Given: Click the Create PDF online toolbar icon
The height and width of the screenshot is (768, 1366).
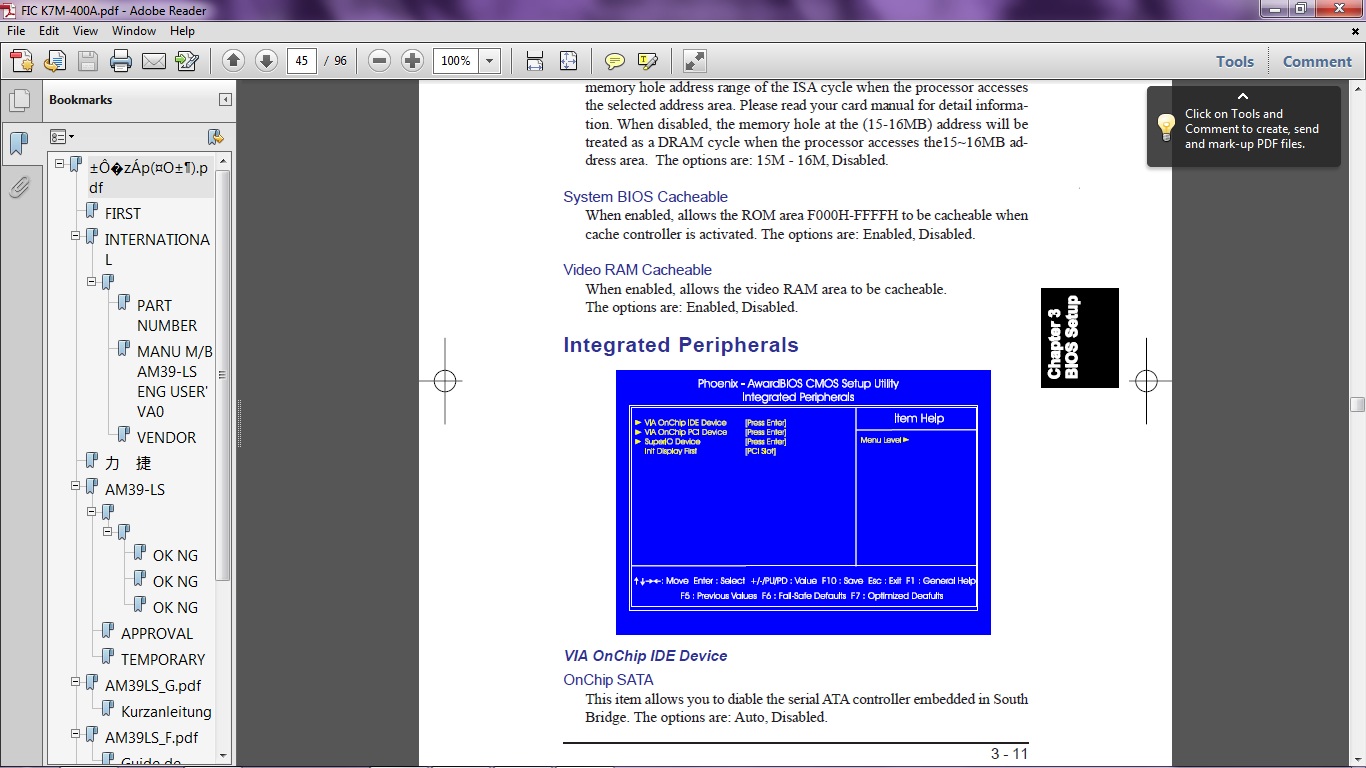Looking at the screenshot, I should tap(22, 61).
